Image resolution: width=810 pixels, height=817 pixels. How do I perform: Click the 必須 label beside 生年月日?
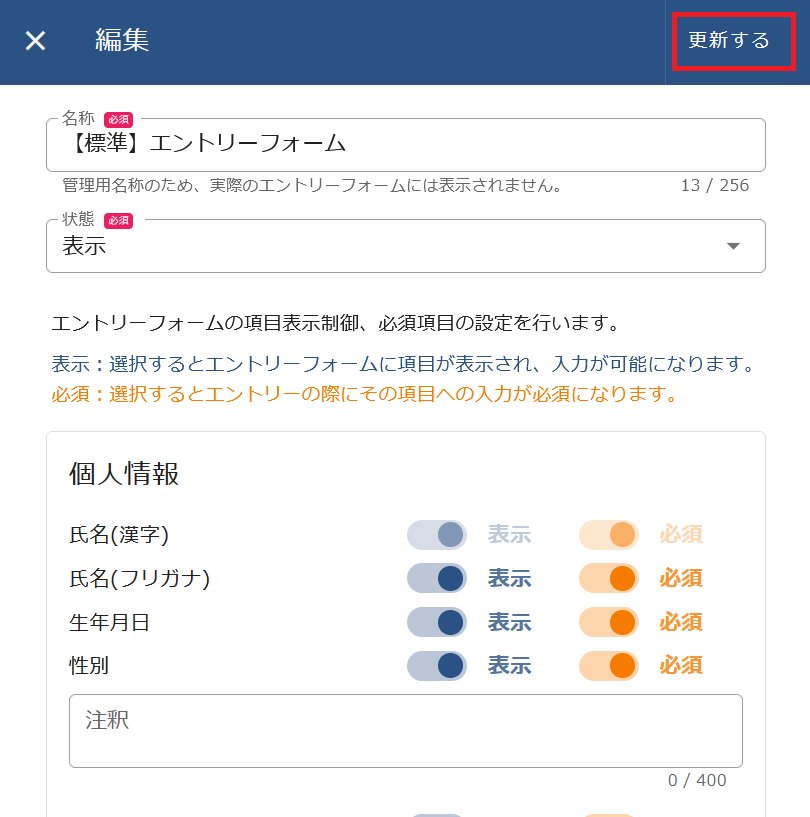click(x=680, y=622)
